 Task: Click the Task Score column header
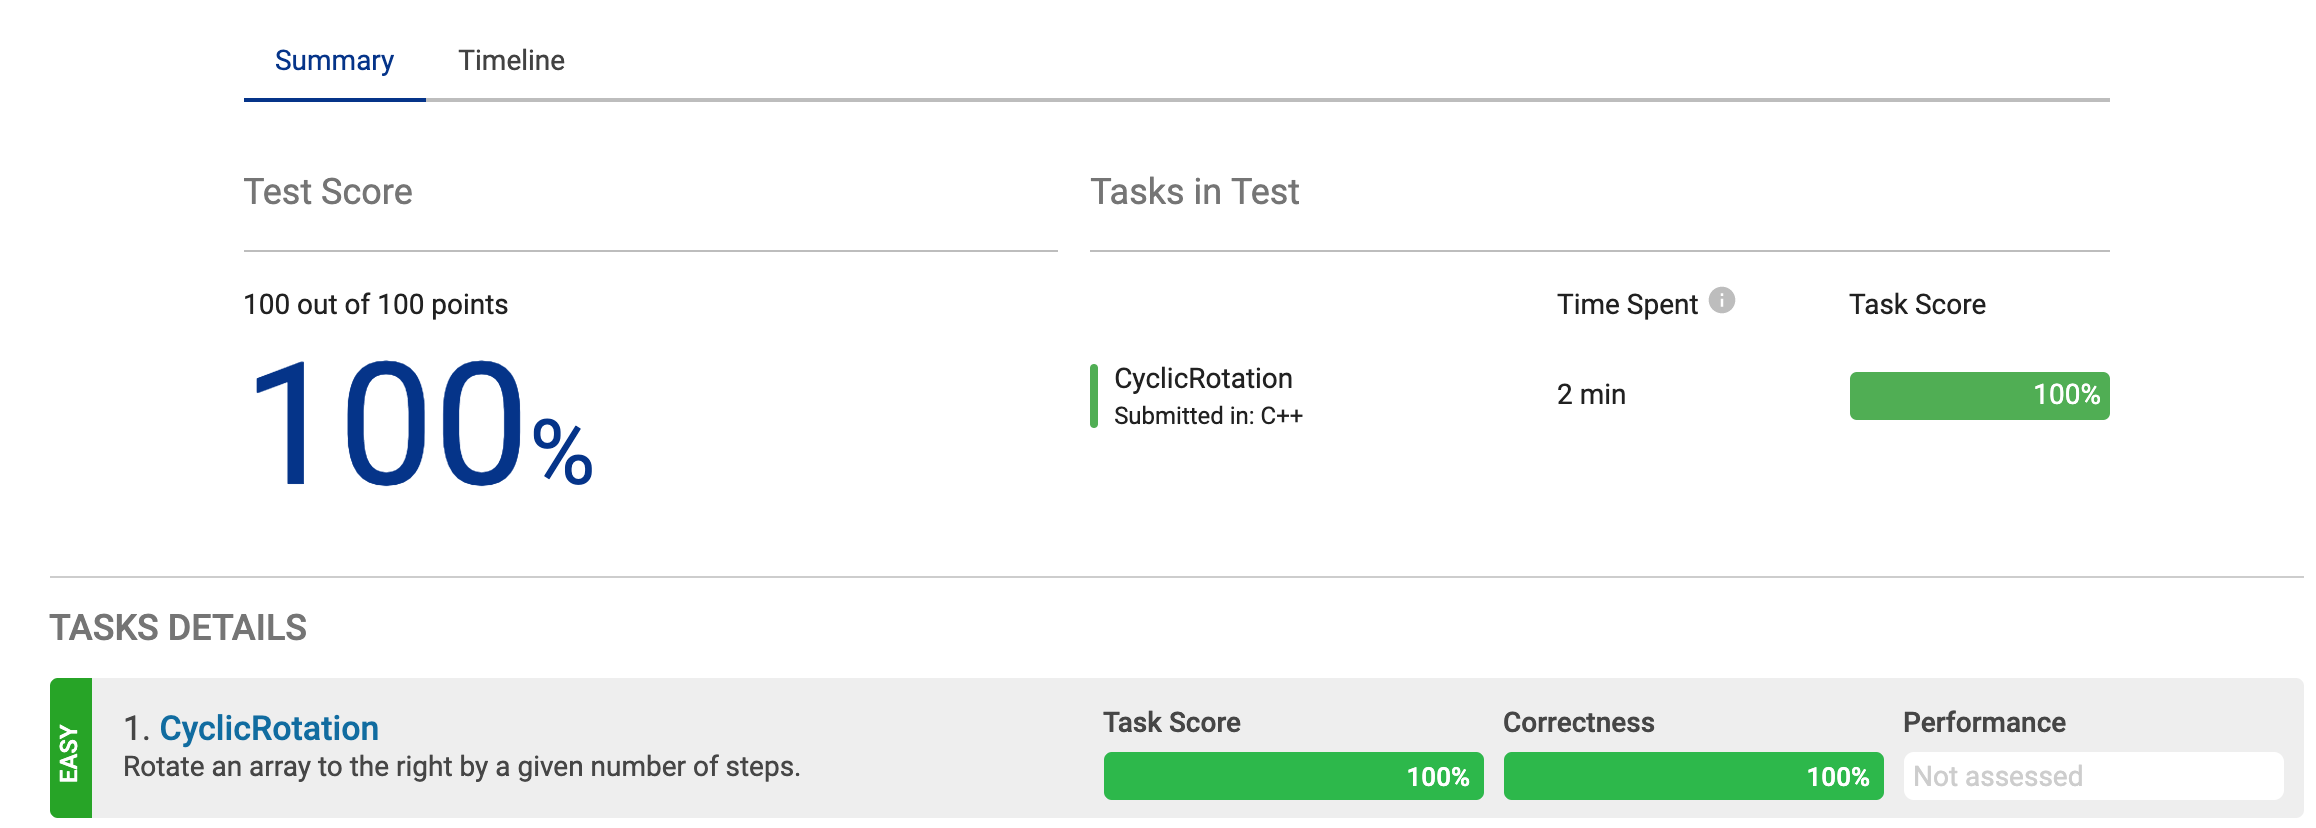(x=1917, y=304)
